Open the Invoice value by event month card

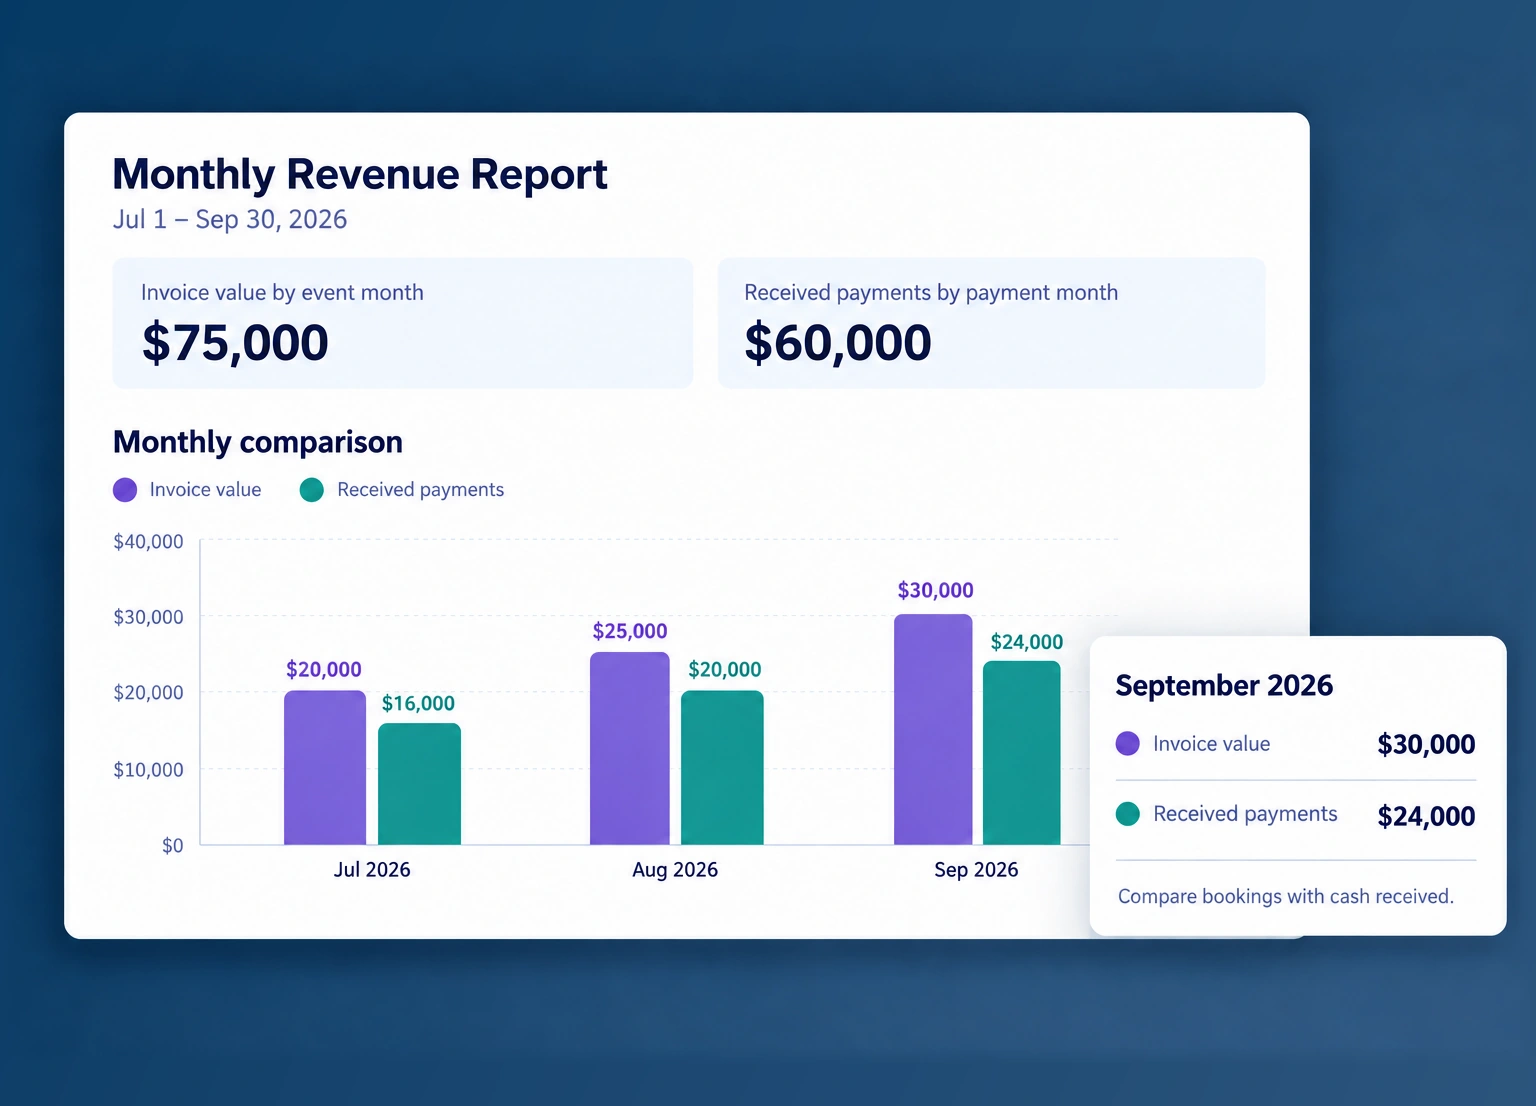pos(403,323)
